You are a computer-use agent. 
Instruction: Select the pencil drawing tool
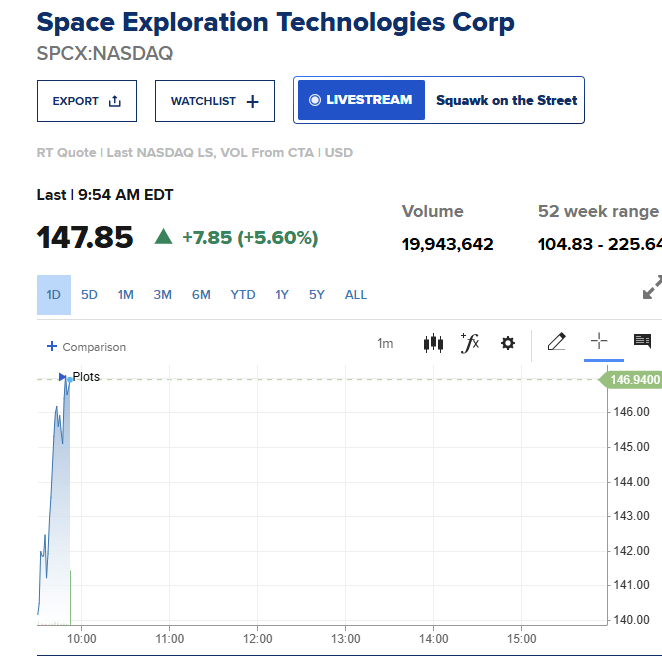[x=556, y=342]
